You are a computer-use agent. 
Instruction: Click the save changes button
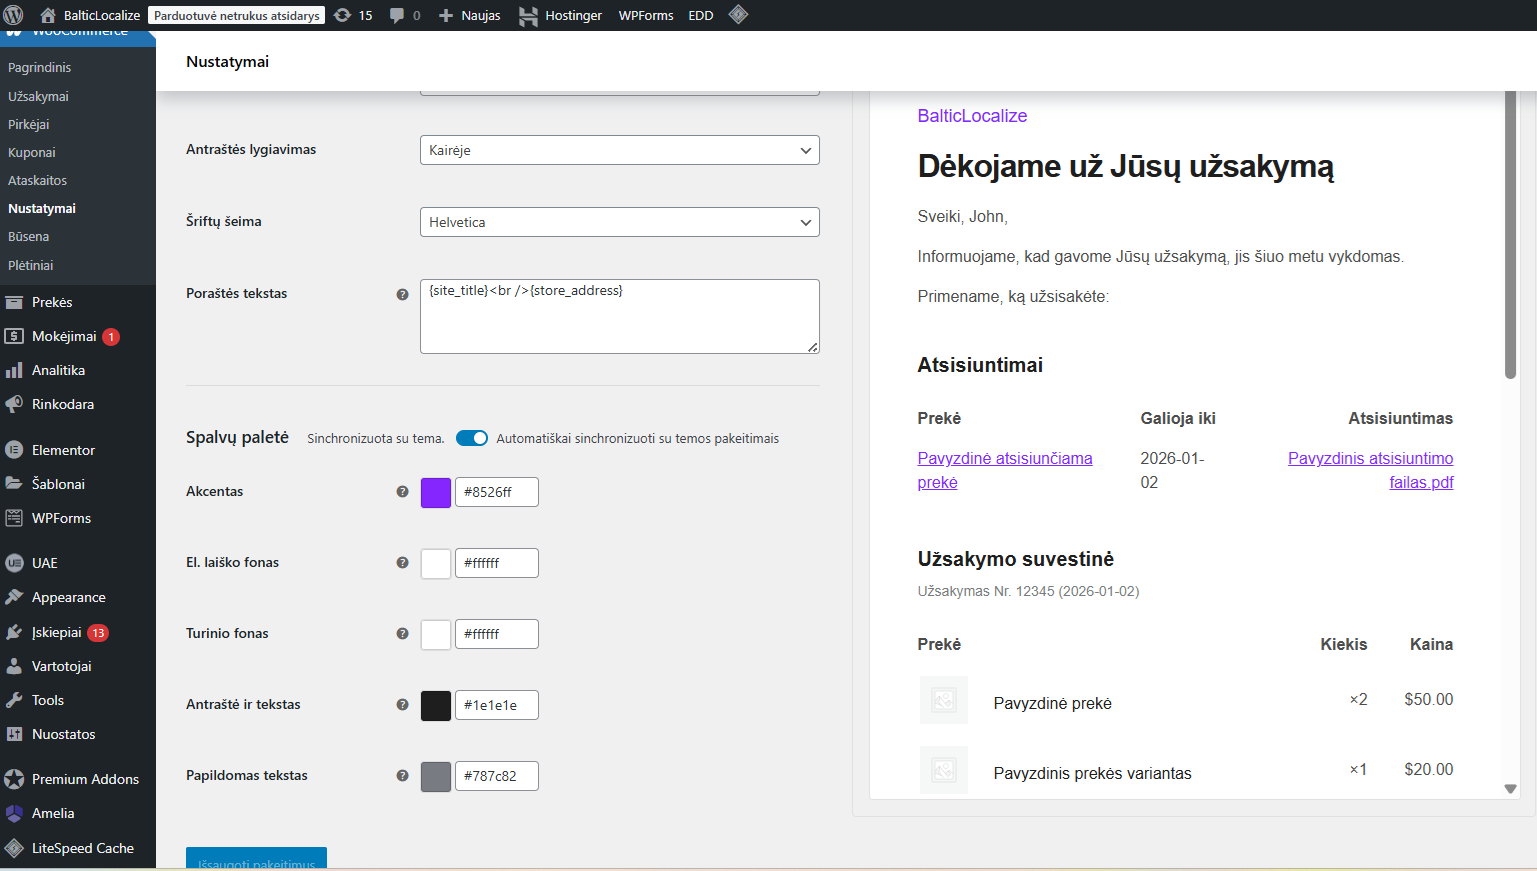pyautogui.click(x=256, y=859)
